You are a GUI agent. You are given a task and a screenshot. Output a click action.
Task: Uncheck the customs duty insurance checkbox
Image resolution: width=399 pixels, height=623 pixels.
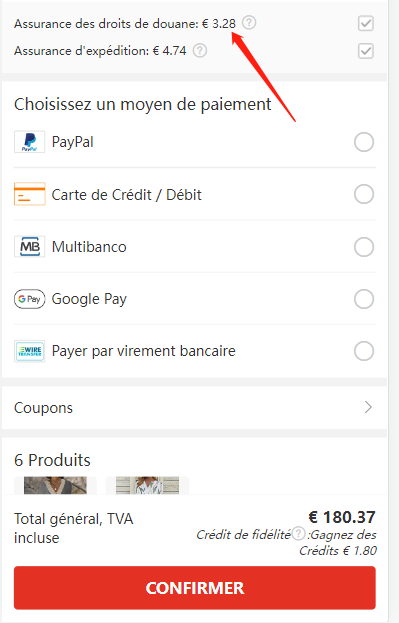366,23
